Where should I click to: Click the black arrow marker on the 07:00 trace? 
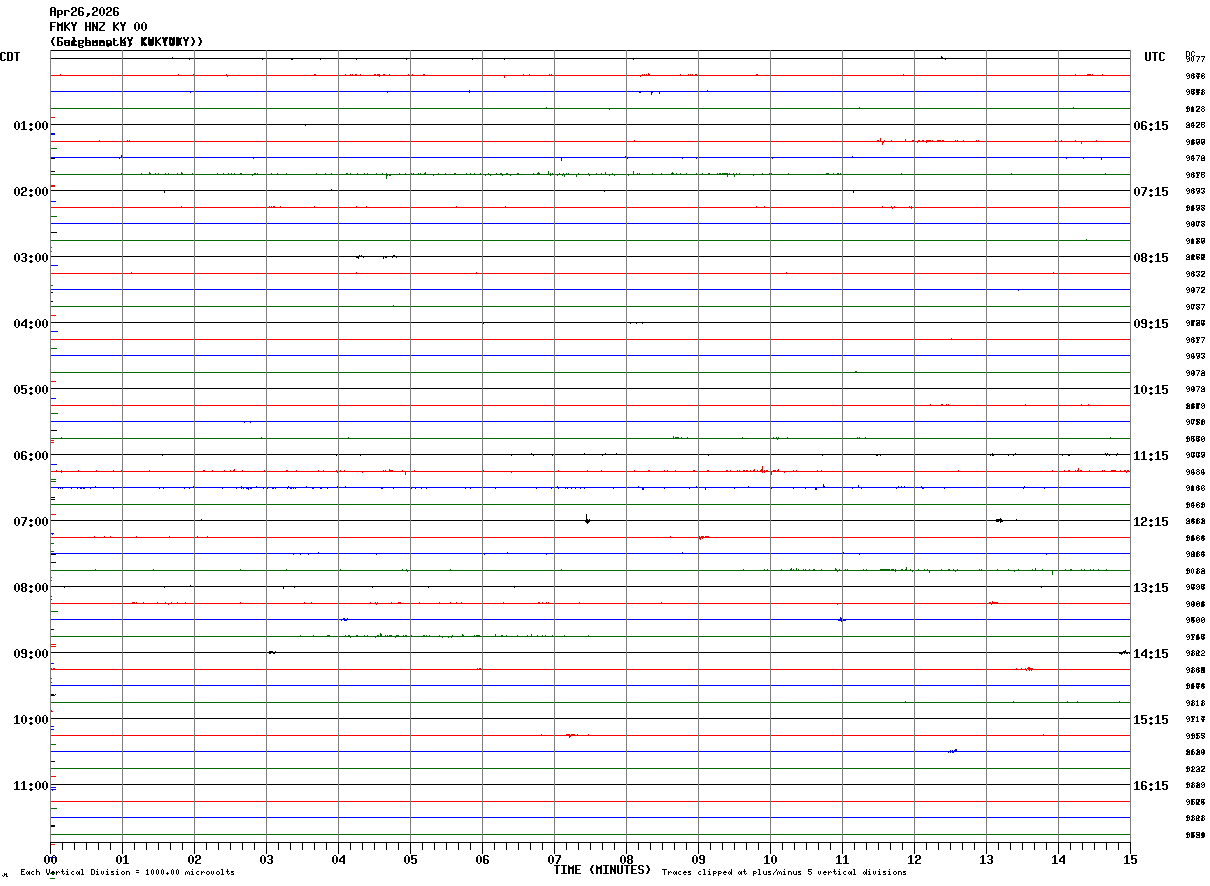587,518
